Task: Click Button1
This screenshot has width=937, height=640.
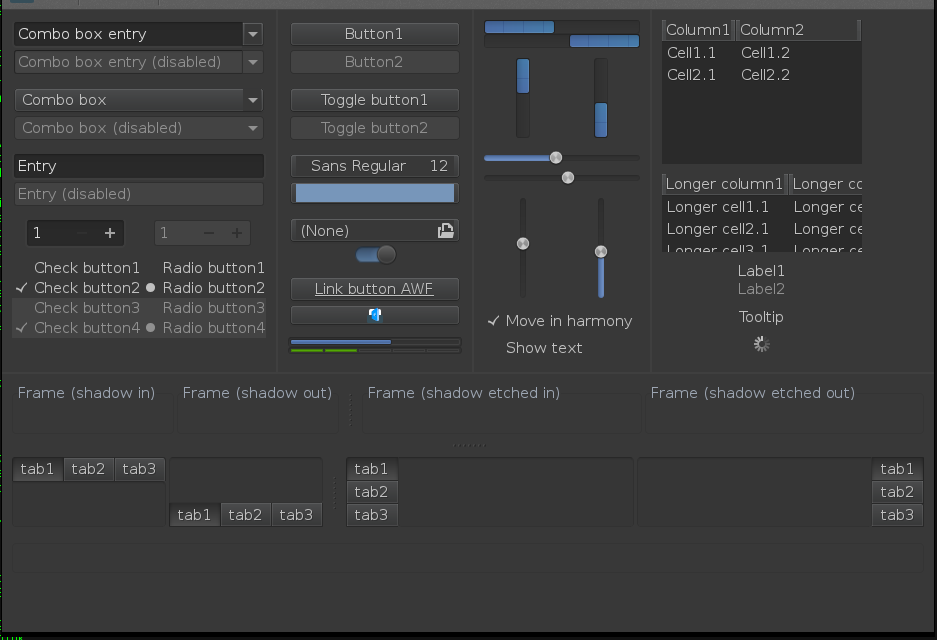Action: coord(375,34)
